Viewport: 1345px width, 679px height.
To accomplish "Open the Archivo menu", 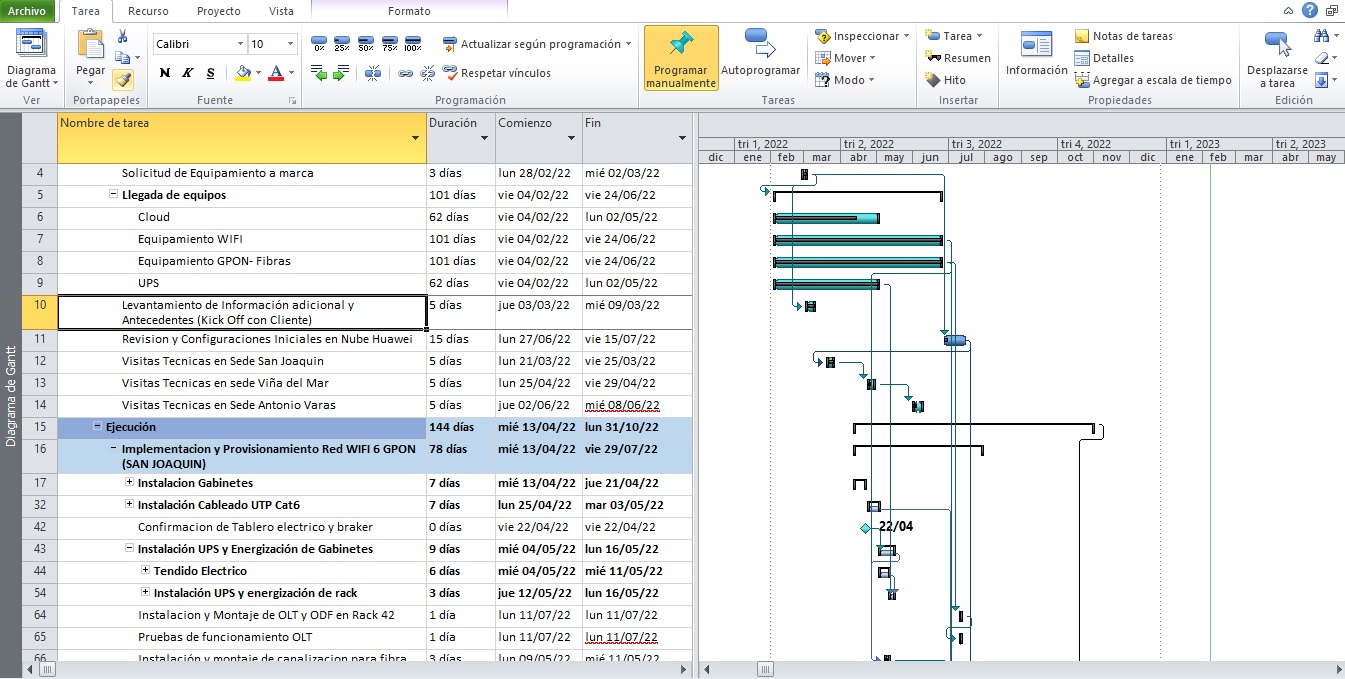I will point(27,11).
